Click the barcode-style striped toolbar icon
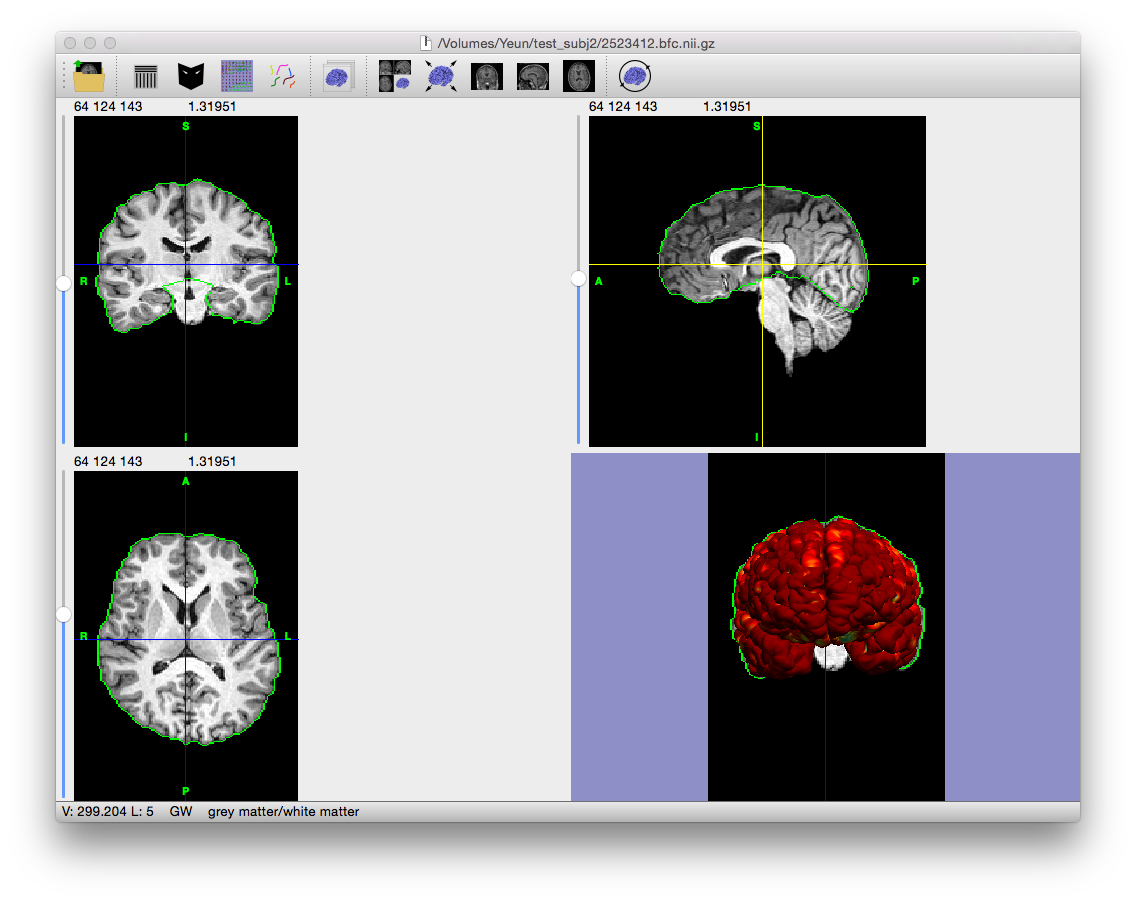The image size is (1136, 902). 146,76
